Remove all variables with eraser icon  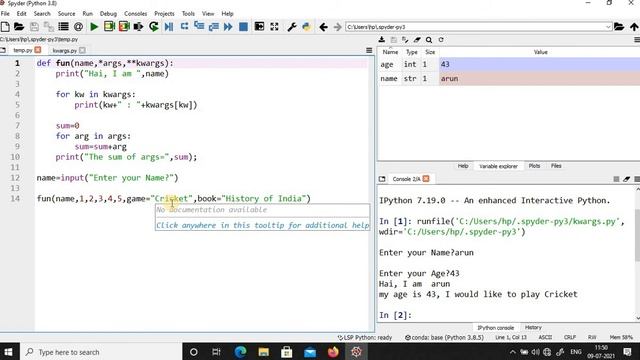click(x=417, y=40)
